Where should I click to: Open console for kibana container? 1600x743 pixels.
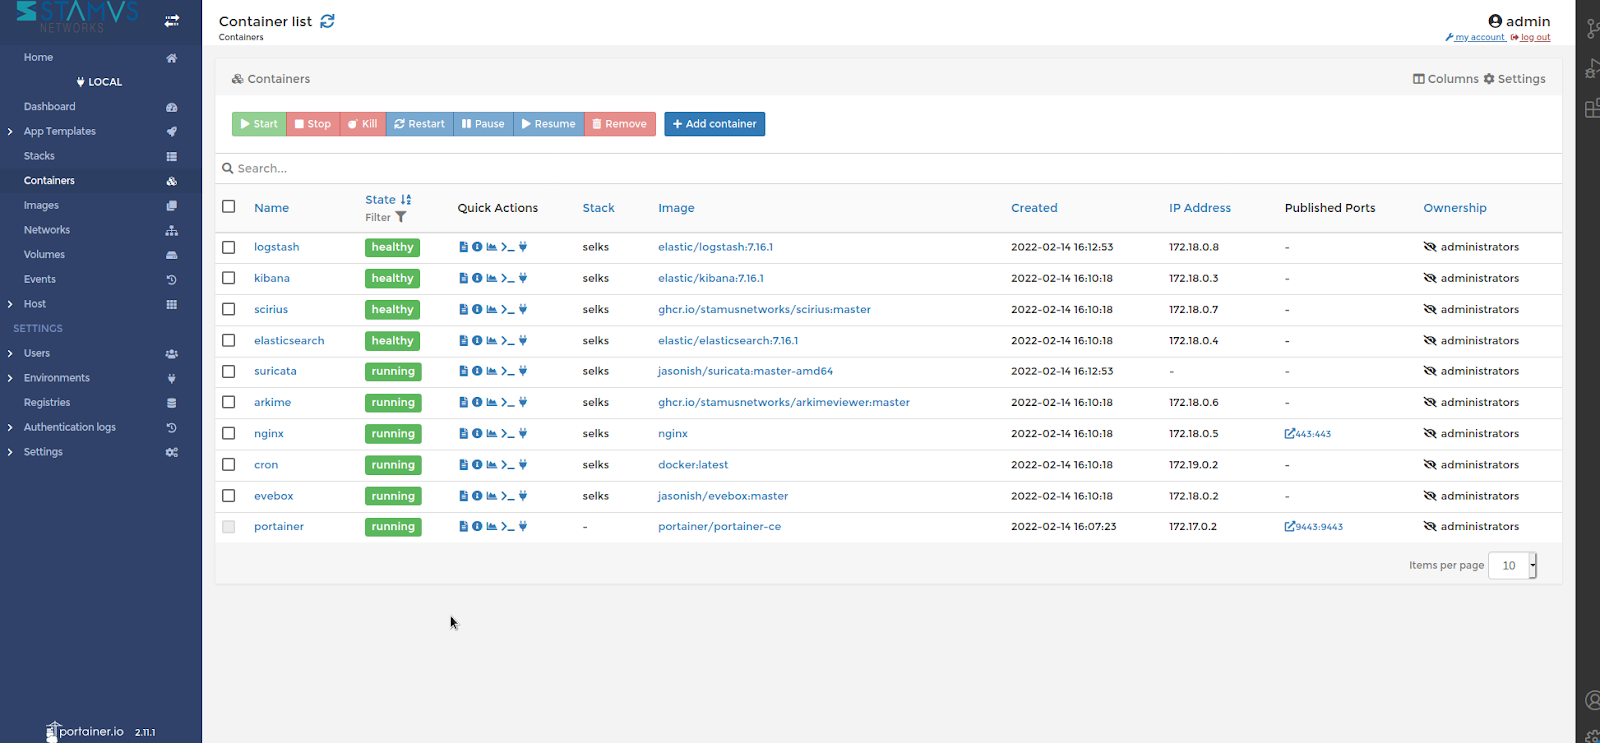[x=508, y=278]
